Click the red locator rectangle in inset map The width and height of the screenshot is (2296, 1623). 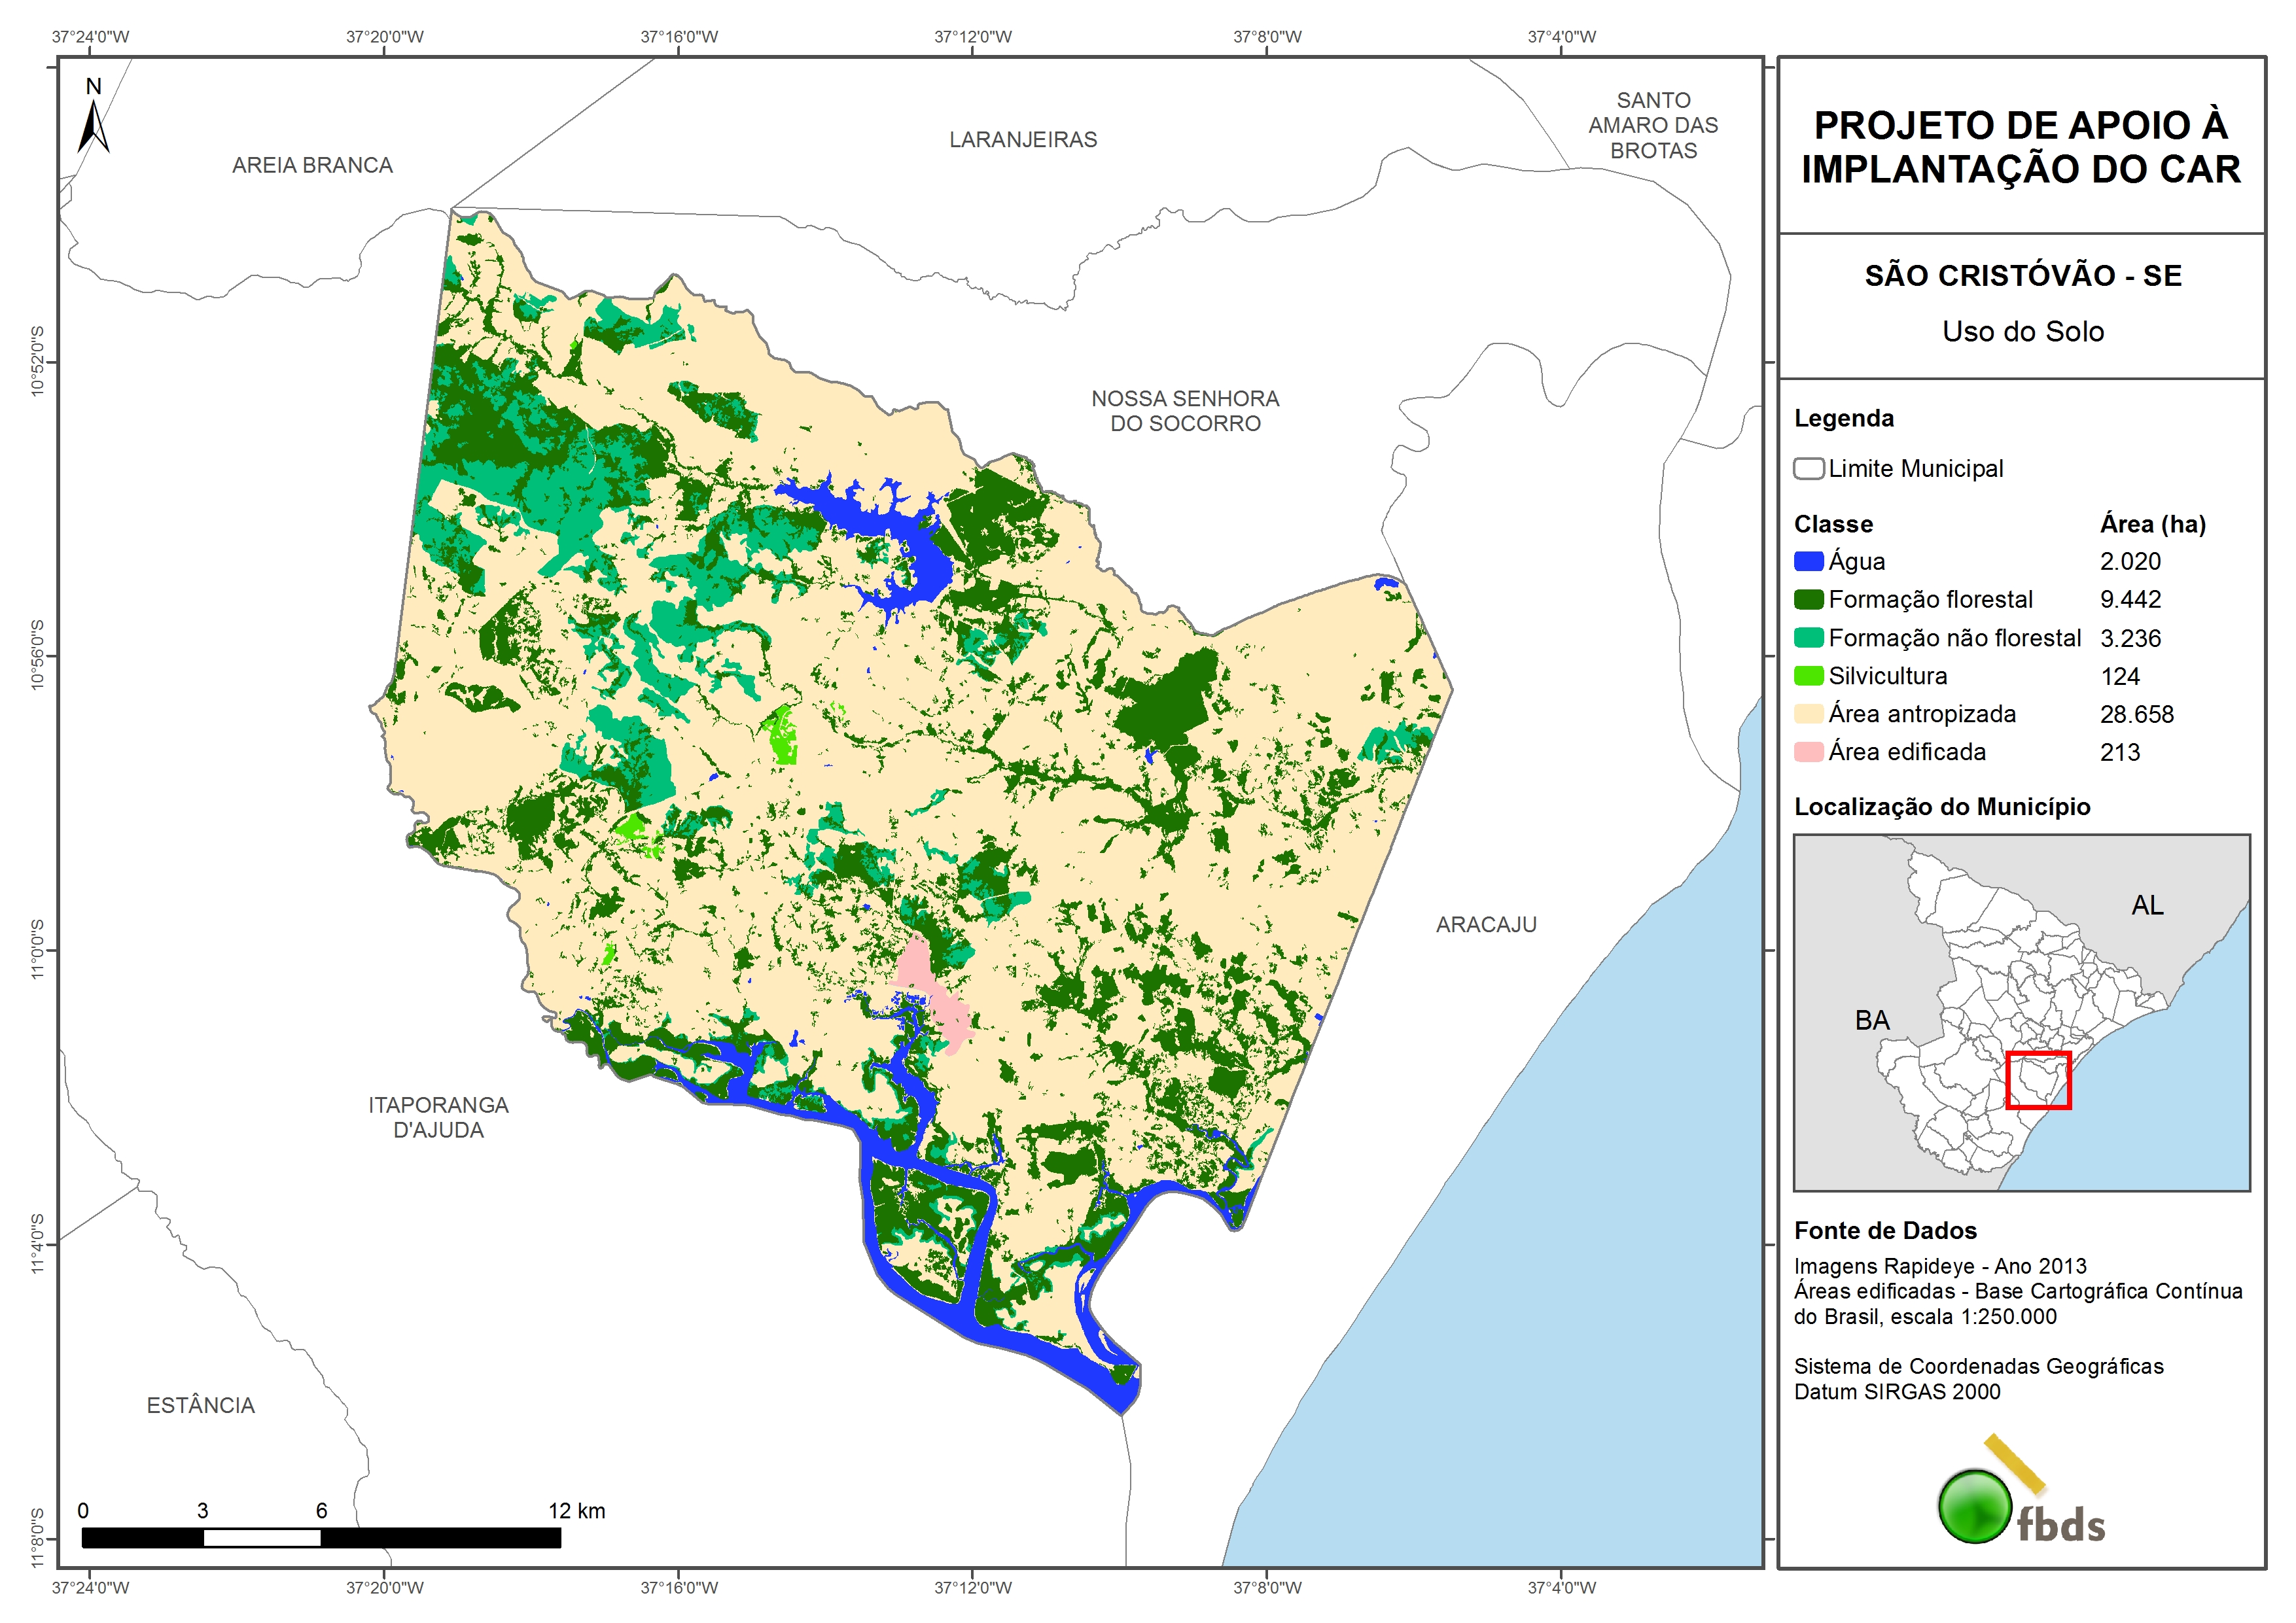pyautogui.click(x=2038, y=1080)
